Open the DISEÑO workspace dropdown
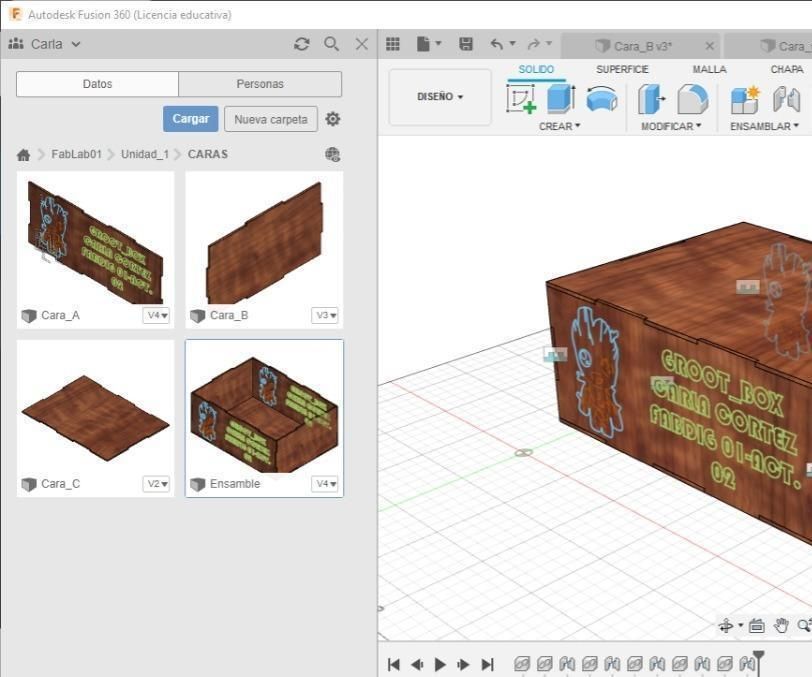The width and height of the screenshot is (812, 677). click(438, 97)
